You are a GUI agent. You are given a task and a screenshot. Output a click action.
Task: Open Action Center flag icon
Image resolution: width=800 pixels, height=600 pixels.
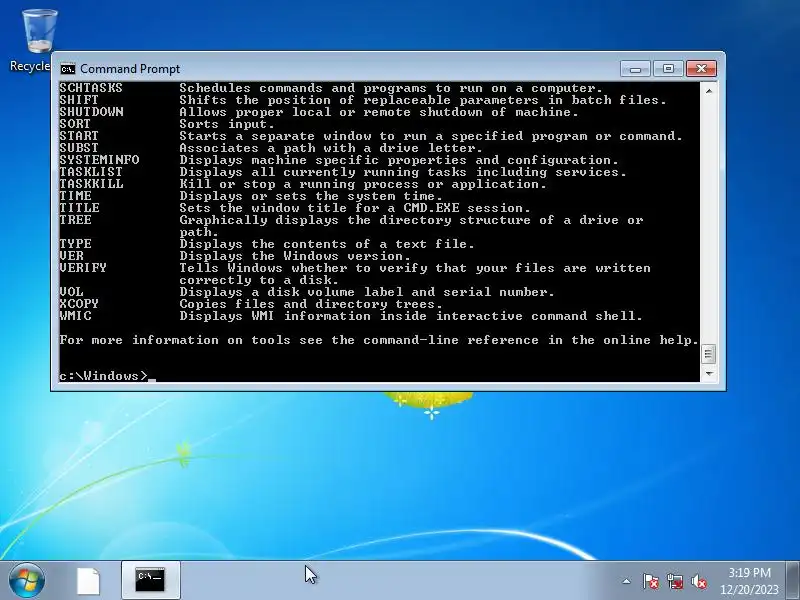tap(651, 581)
